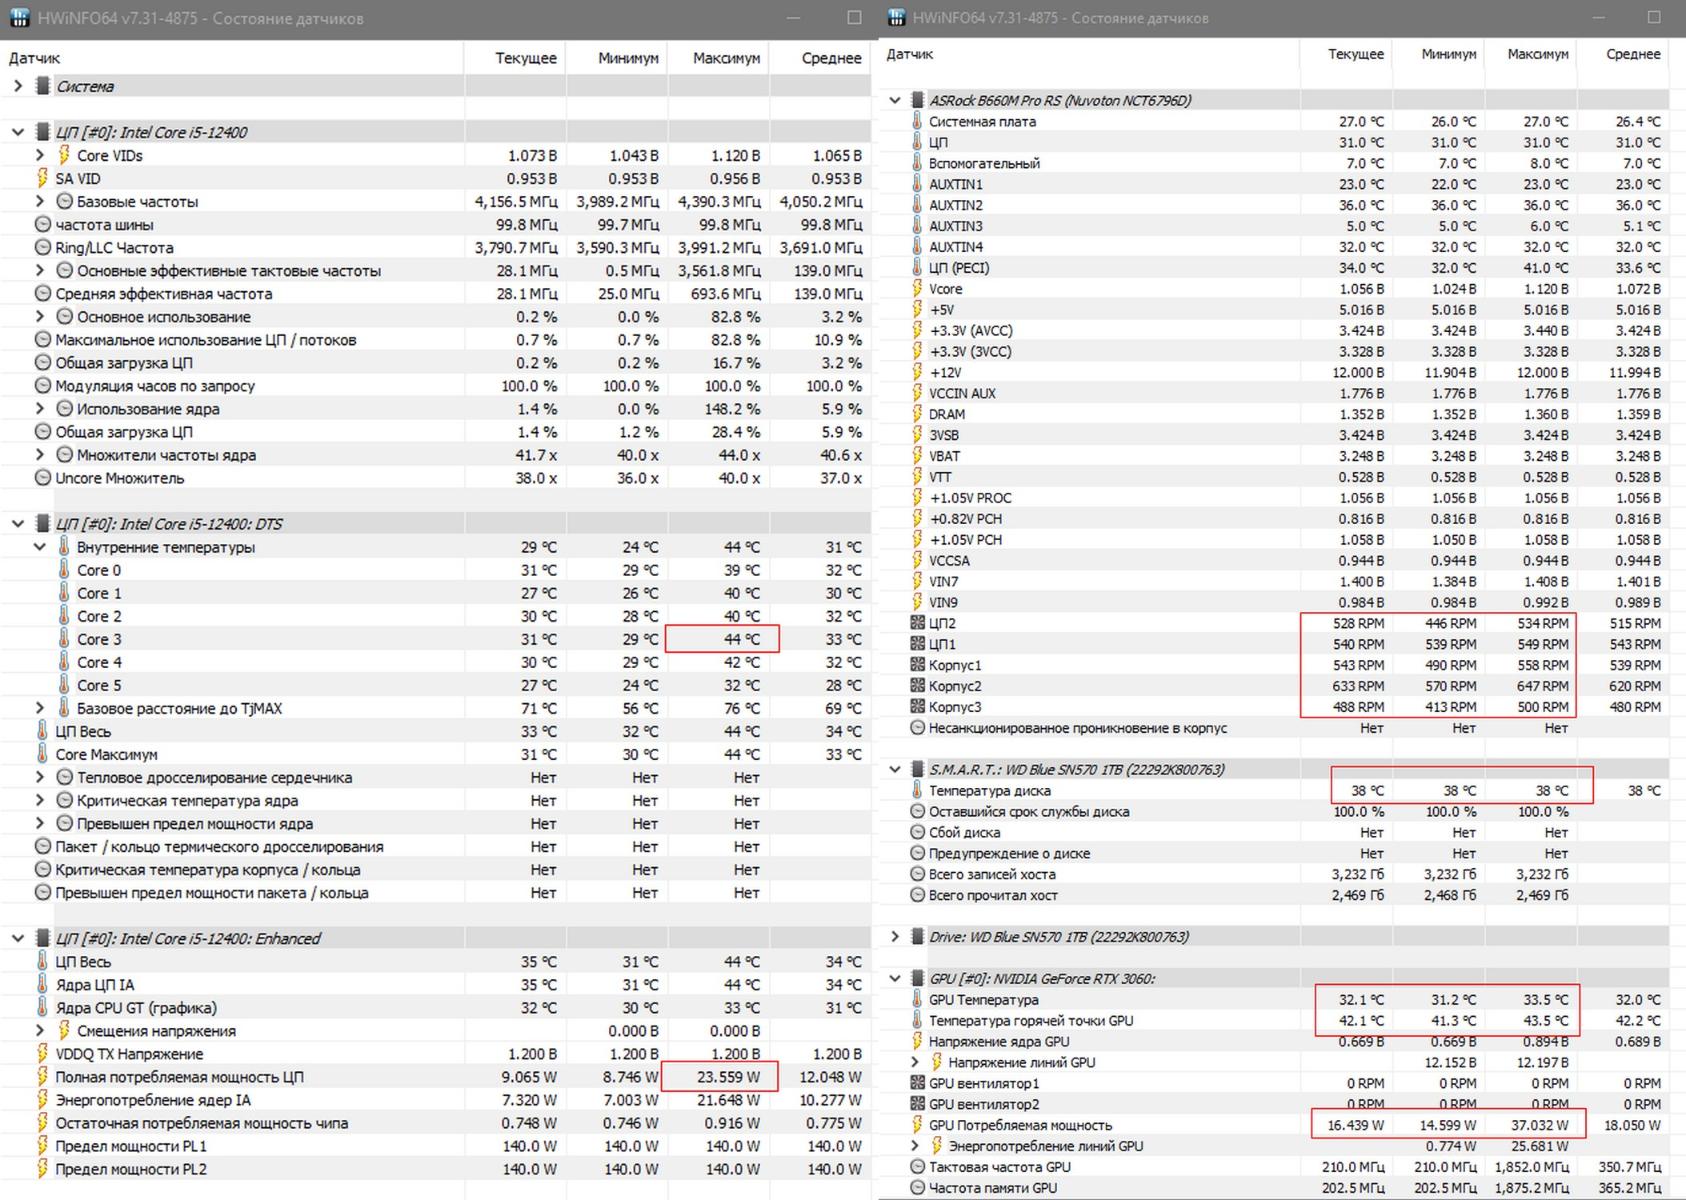1686x1200 pixels.
Task: Select the Общая загрузка ЦП 16.7 % row
Action: pyautogui.click(x=435, y=363)
